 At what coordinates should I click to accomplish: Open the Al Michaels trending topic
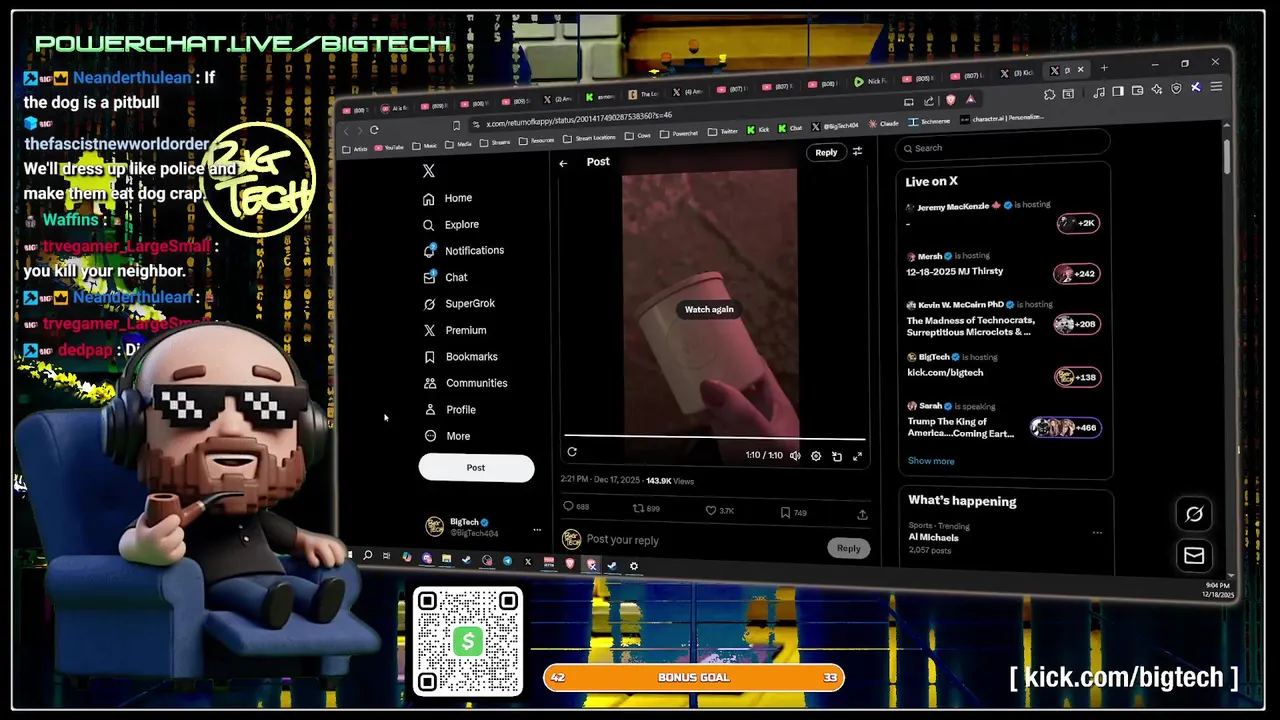(x=933, y=538)
